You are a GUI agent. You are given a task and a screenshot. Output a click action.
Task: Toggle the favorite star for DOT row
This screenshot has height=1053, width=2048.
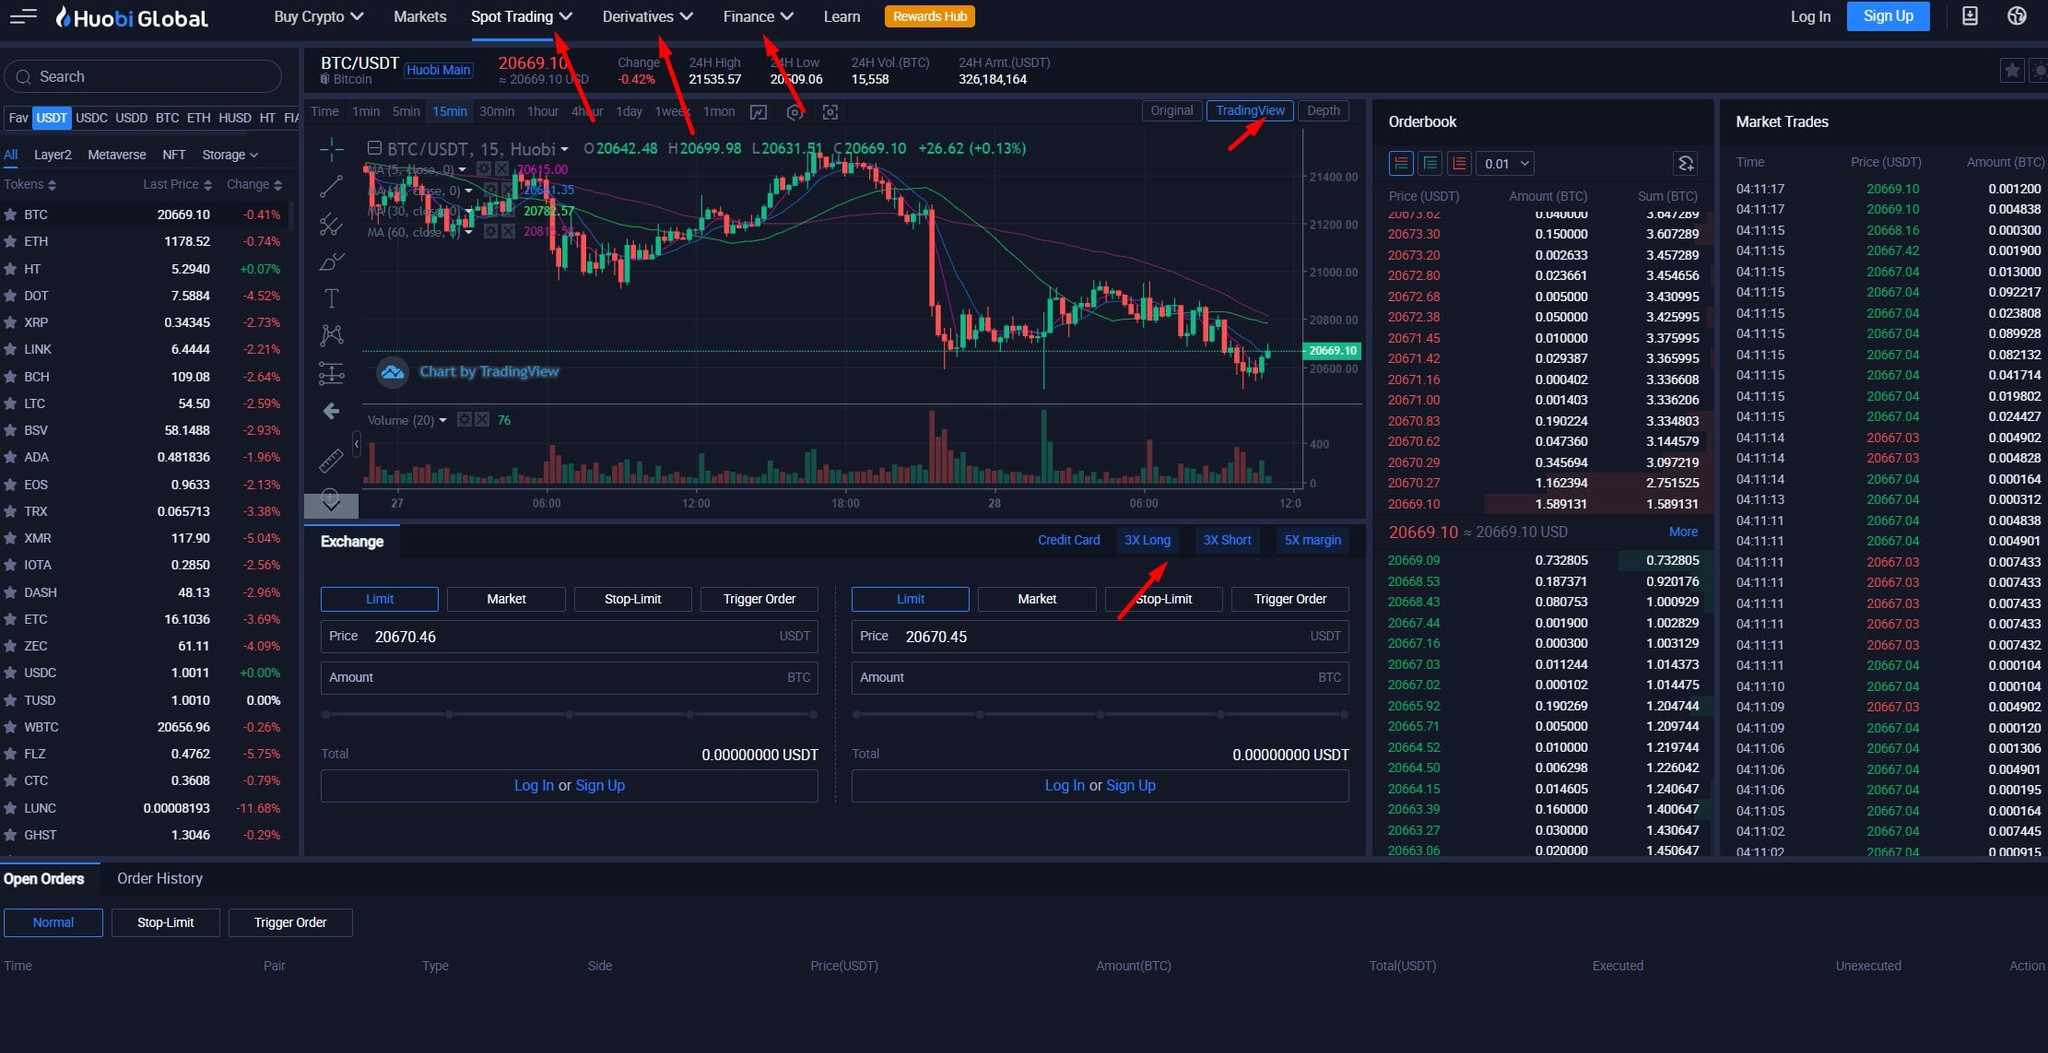pyautogui.click(x=10, y=296)
